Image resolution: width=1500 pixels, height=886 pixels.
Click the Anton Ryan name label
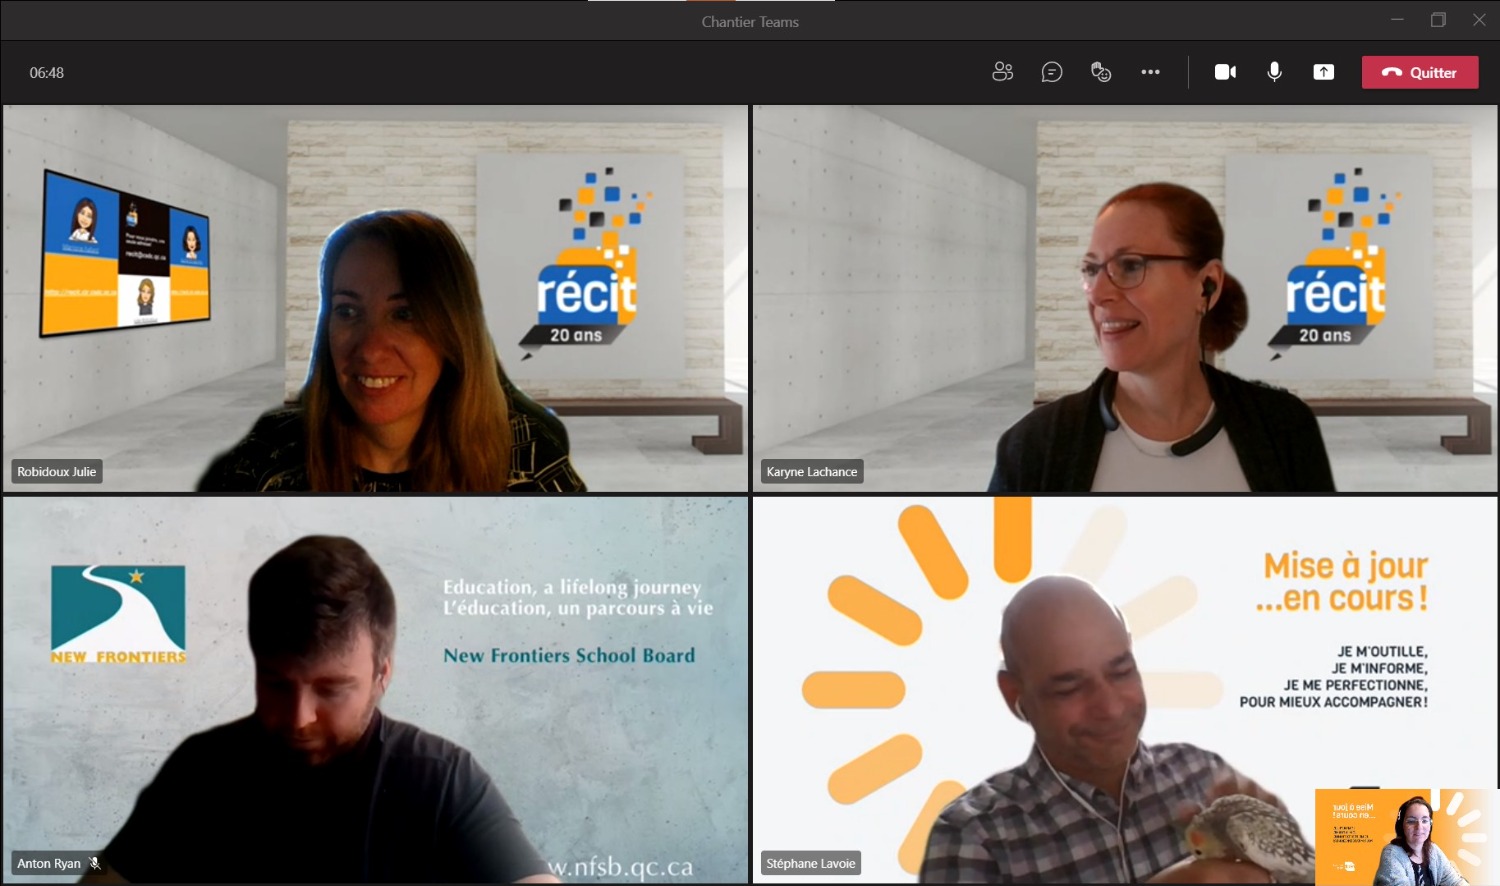click(x=49, y=864)
